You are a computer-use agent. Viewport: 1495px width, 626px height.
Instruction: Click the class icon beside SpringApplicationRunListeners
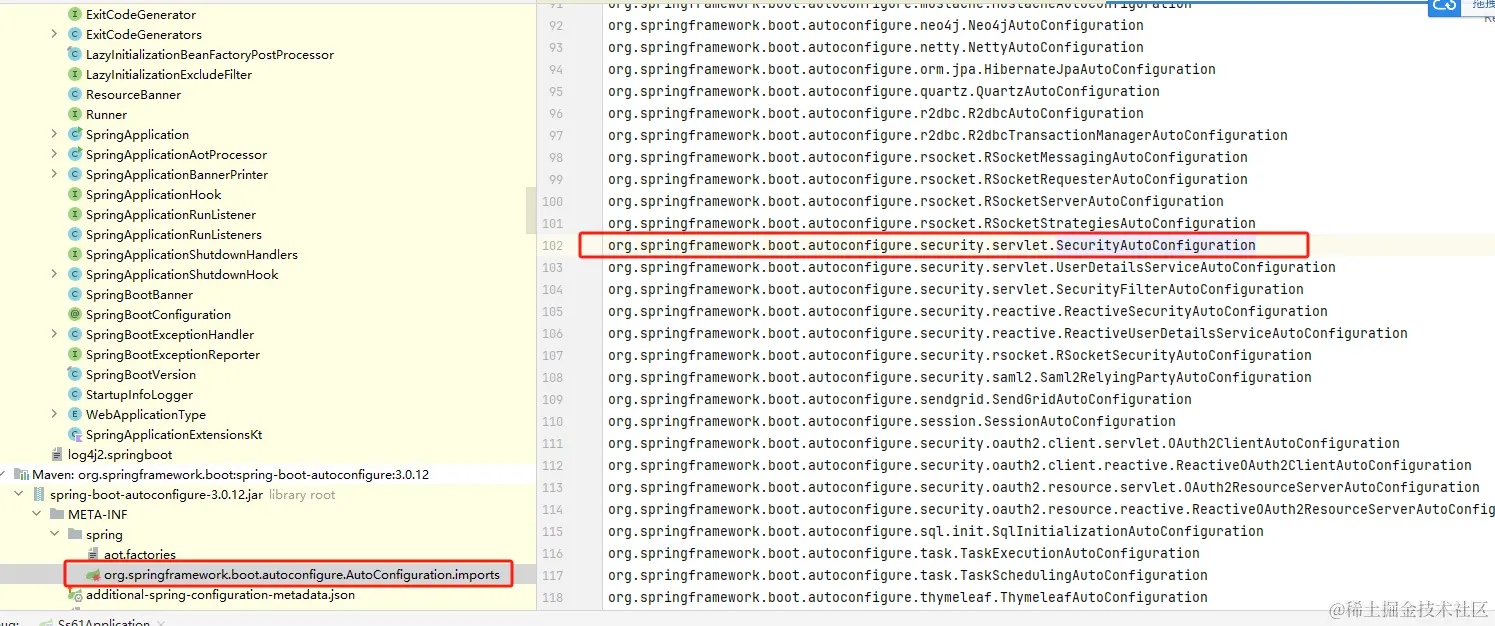point(74,235)
